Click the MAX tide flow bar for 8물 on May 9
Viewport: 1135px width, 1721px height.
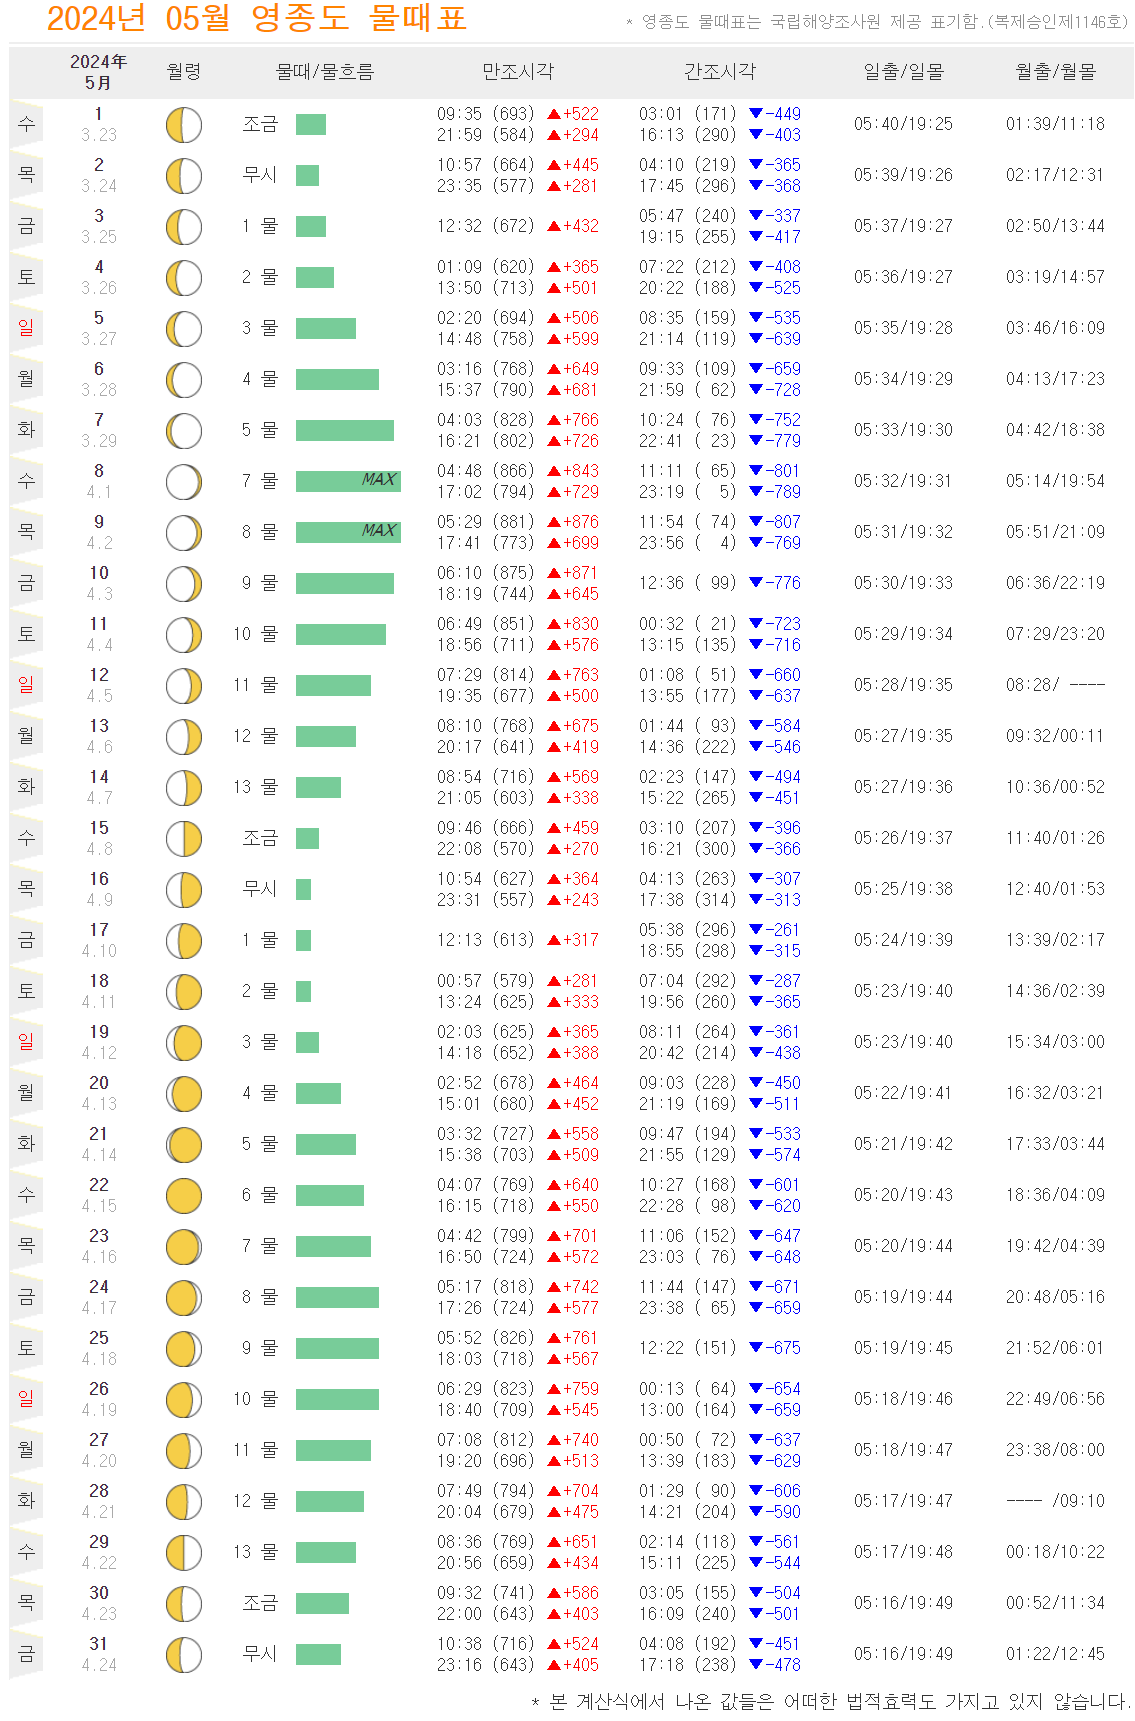(x=348, y=532)
